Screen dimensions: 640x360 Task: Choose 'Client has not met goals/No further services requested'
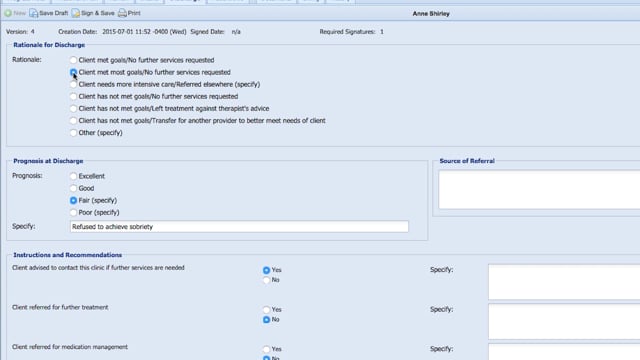[73, 97]
